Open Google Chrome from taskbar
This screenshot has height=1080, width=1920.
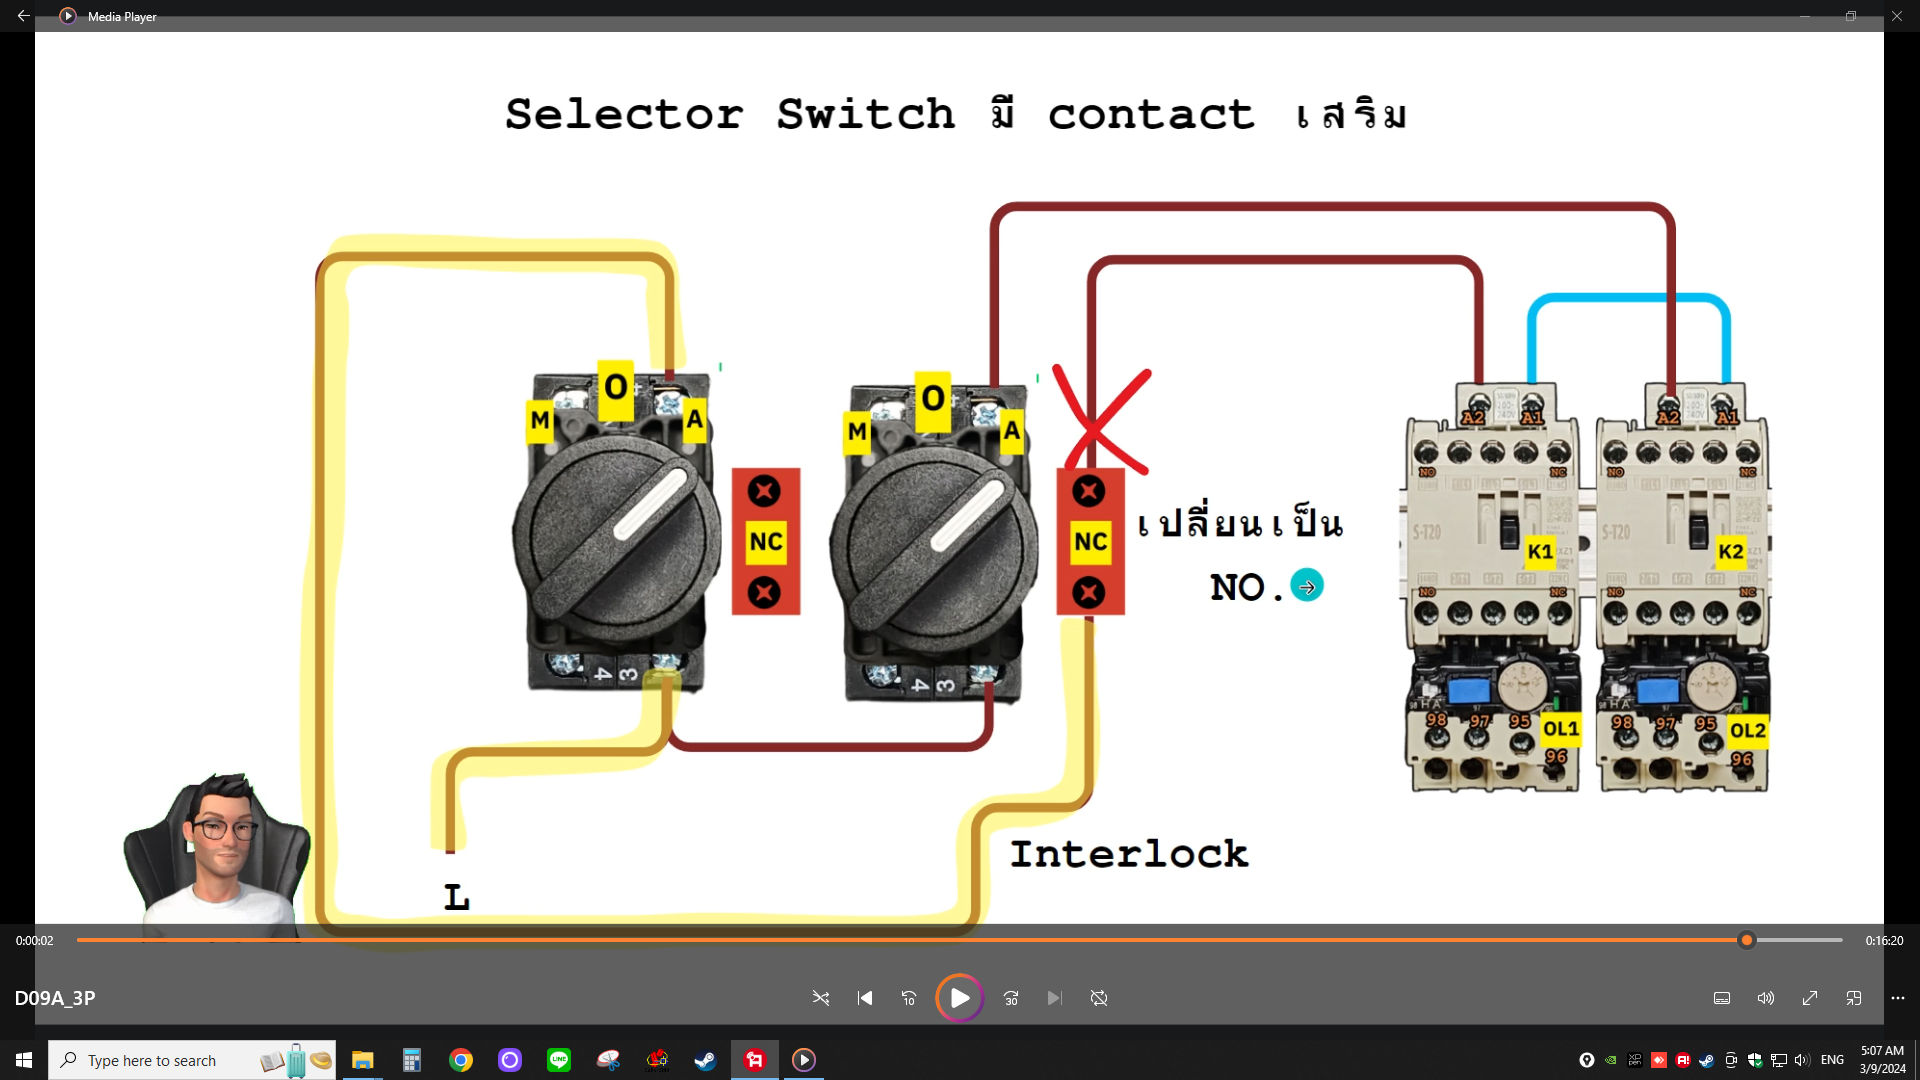click(461, 1060)
